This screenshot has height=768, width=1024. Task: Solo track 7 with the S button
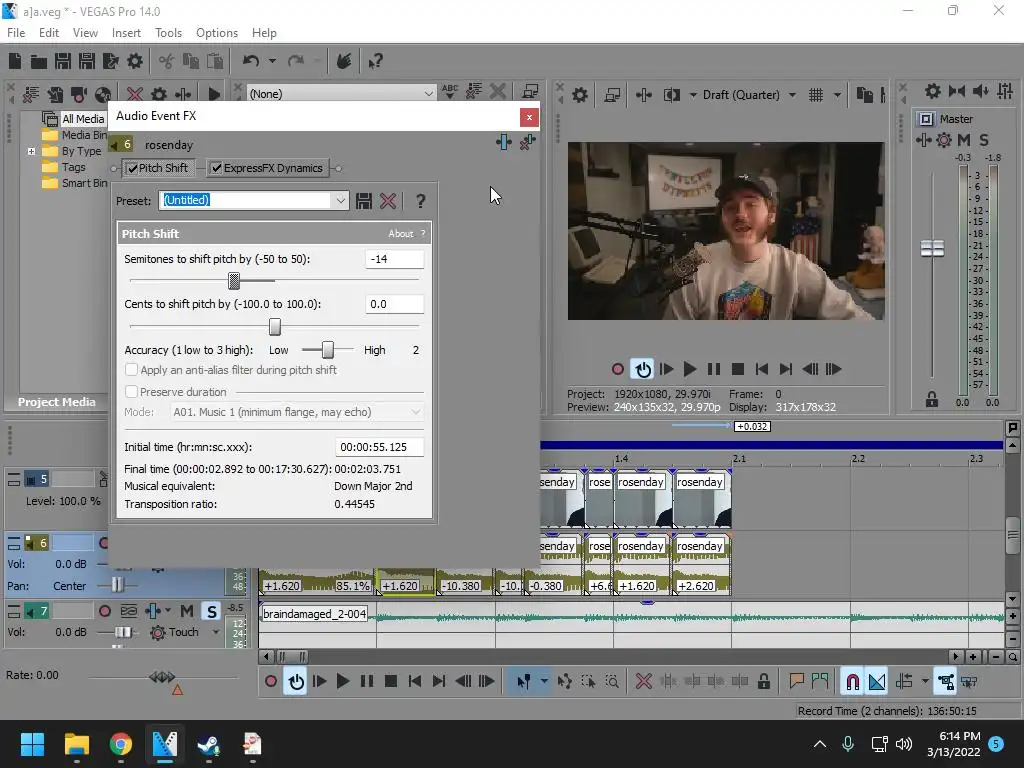[211, 611]
